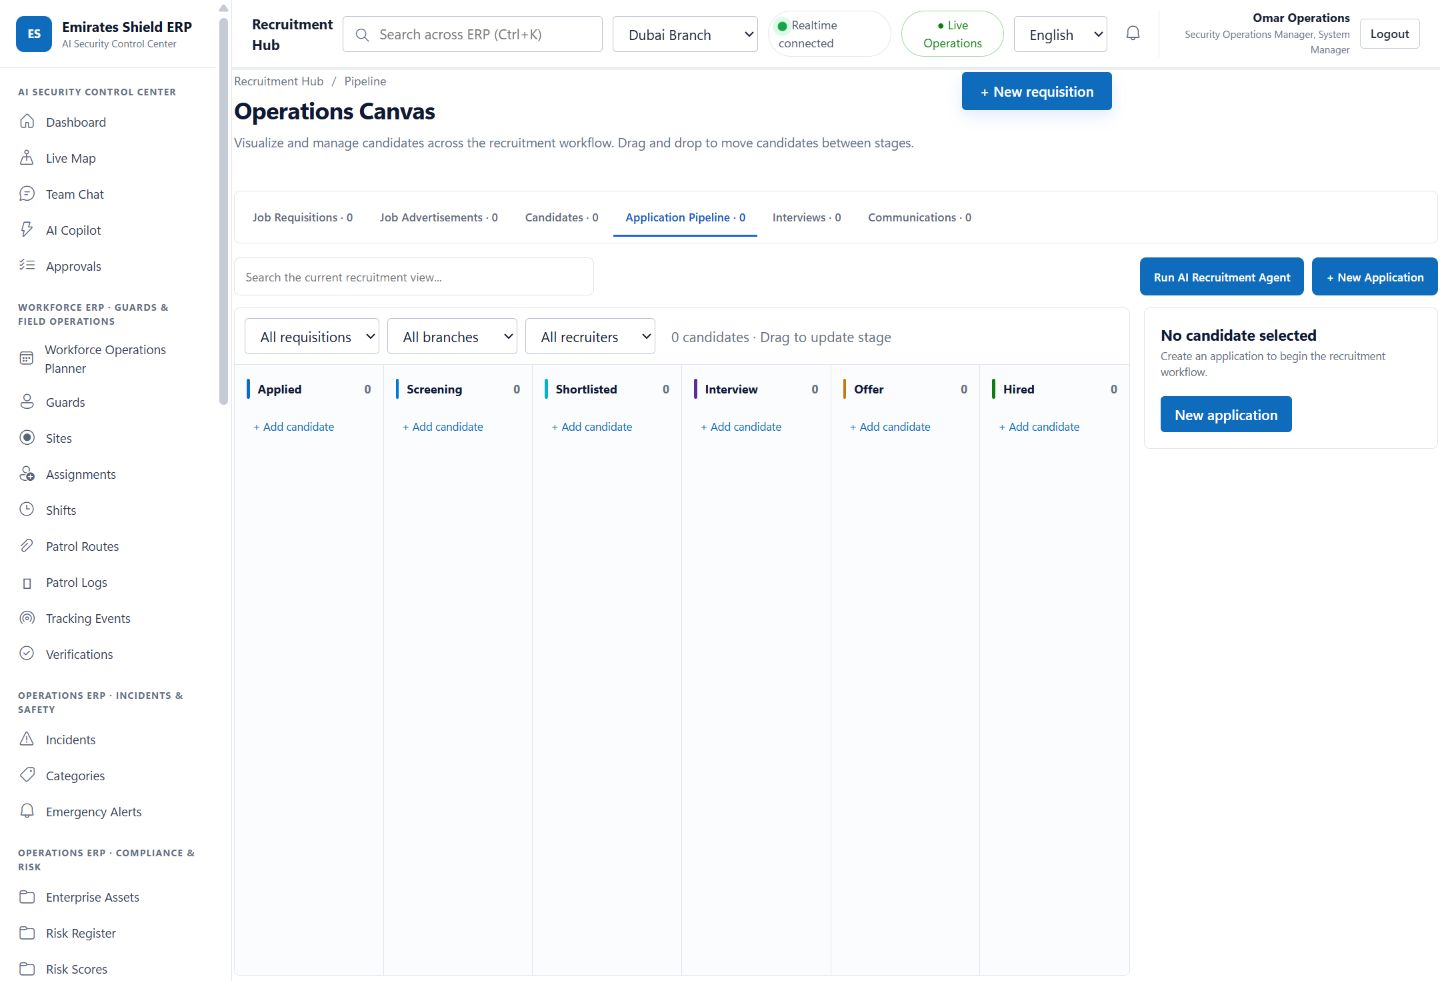Open the English language dropdown

(x=1060, y=34)
